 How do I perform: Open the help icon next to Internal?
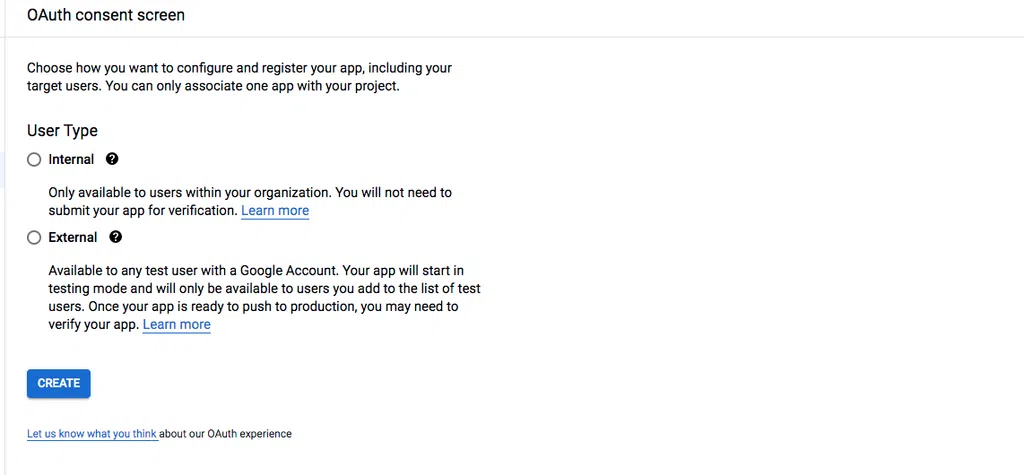click(x=112, y=159)
